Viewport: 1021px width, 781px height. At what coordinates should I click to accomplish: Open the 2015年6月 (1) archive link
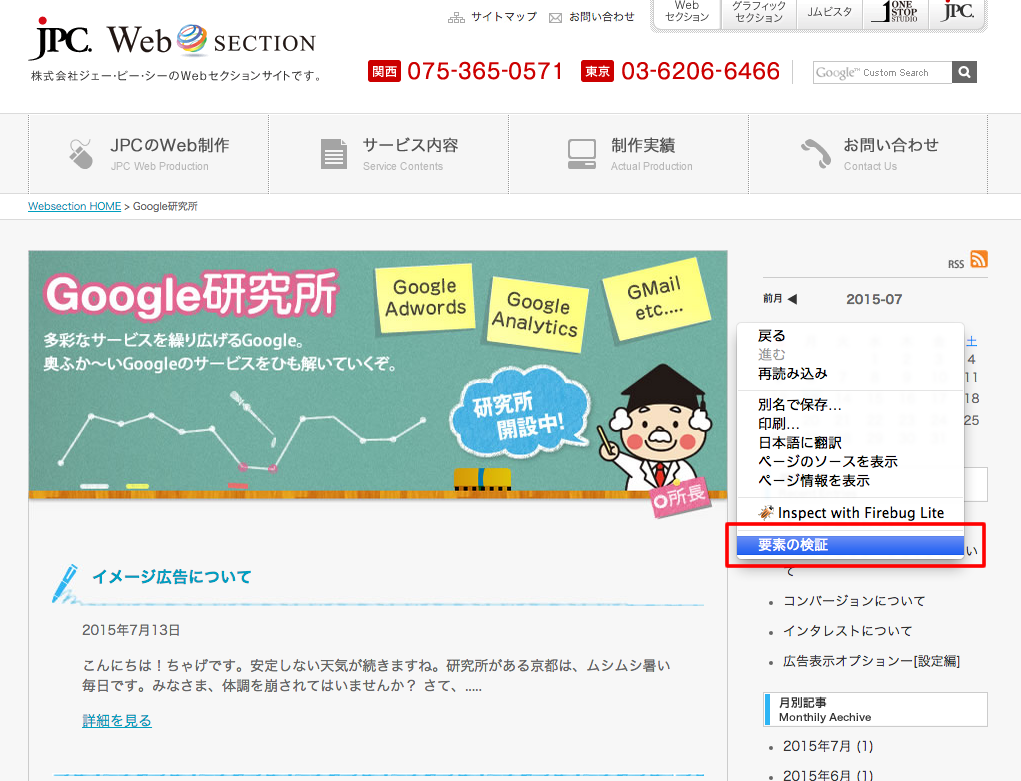(828, 775)
